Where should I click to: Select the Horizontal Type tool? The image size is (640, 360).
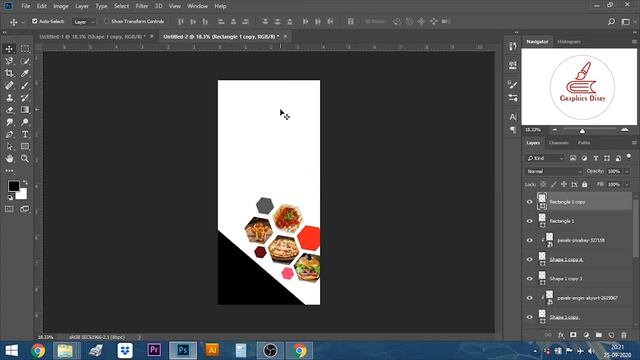click(25, 134)
